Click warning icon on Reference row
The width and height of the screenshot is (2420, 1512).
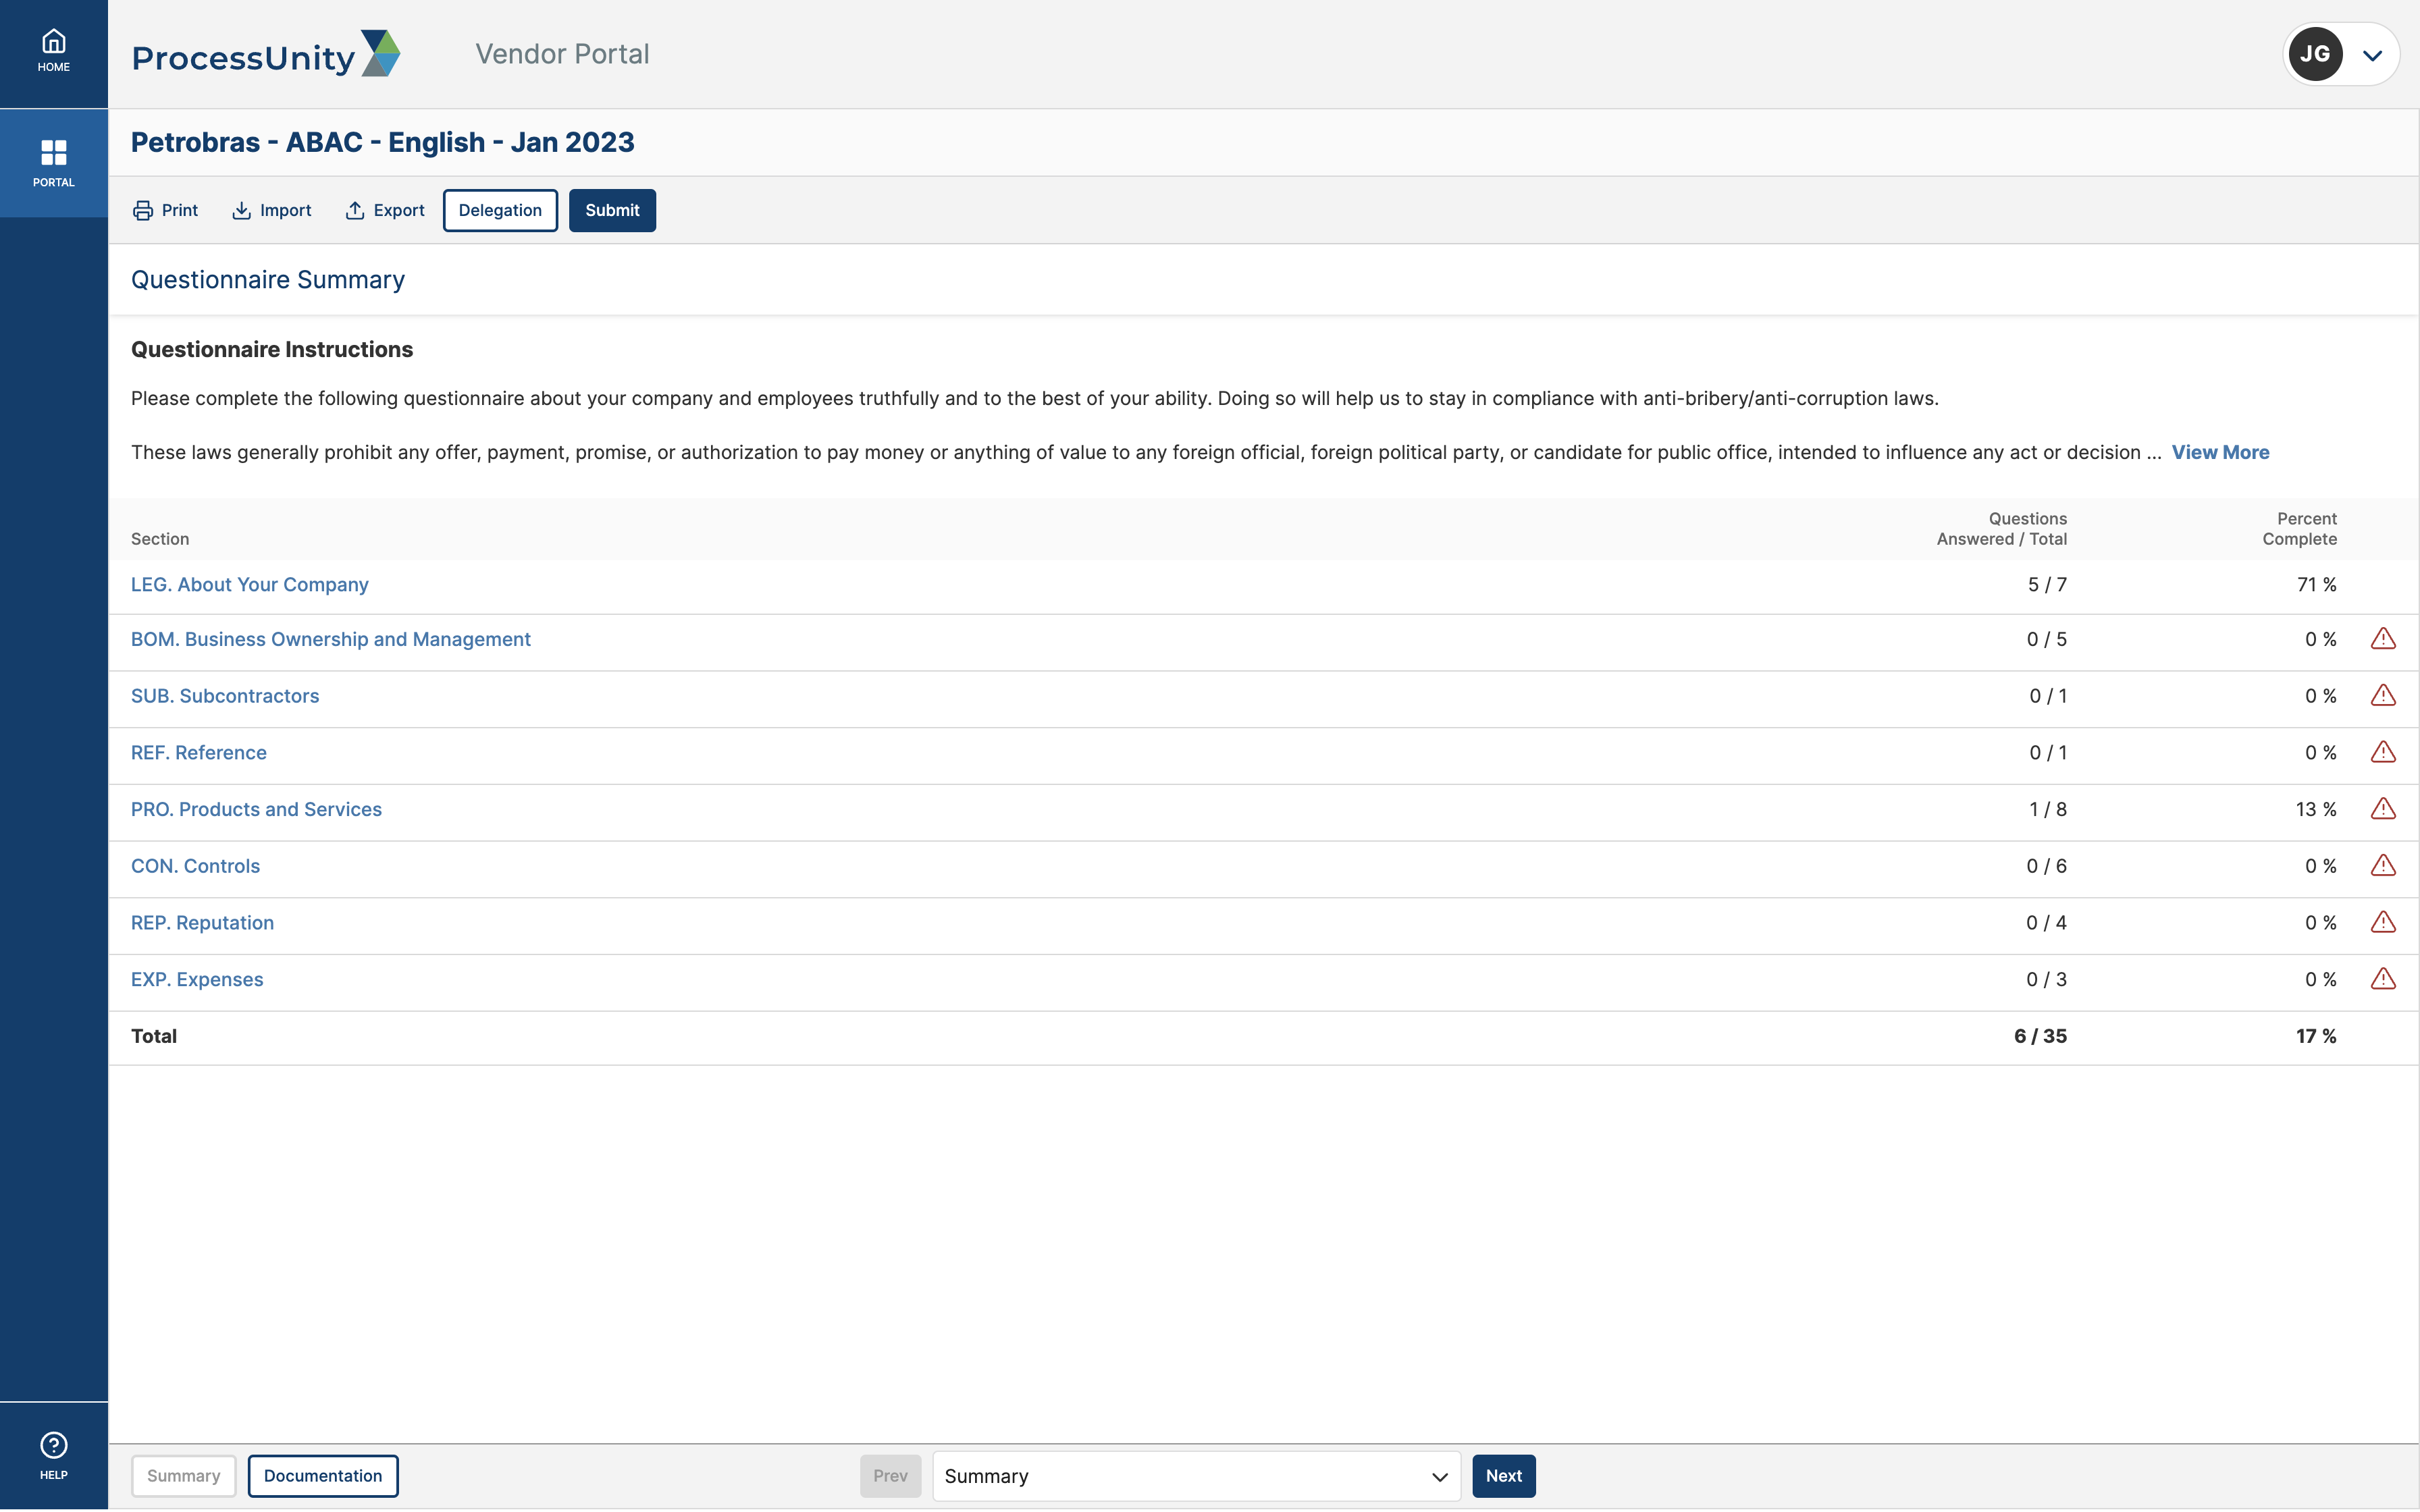click(2383, 752)
